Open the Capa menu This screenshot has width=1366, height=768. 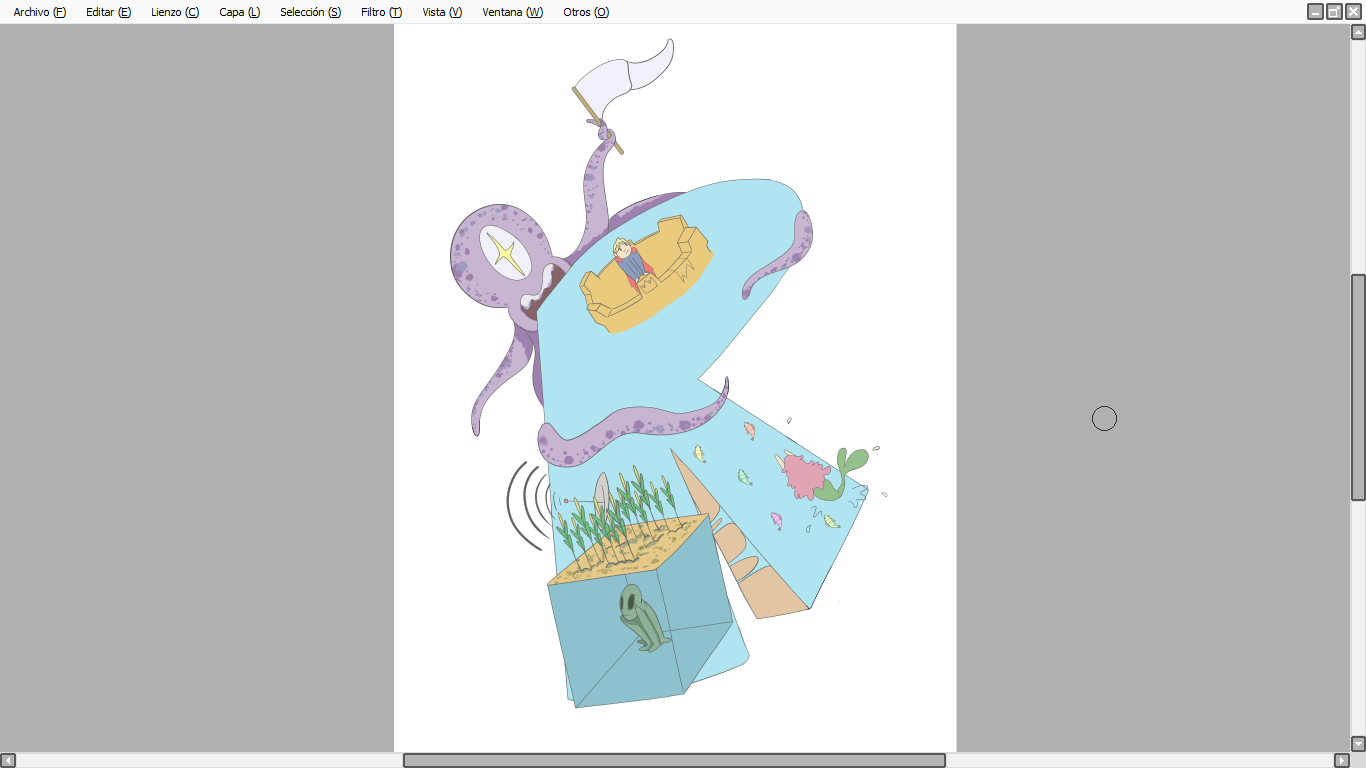[x=240, y=12]
